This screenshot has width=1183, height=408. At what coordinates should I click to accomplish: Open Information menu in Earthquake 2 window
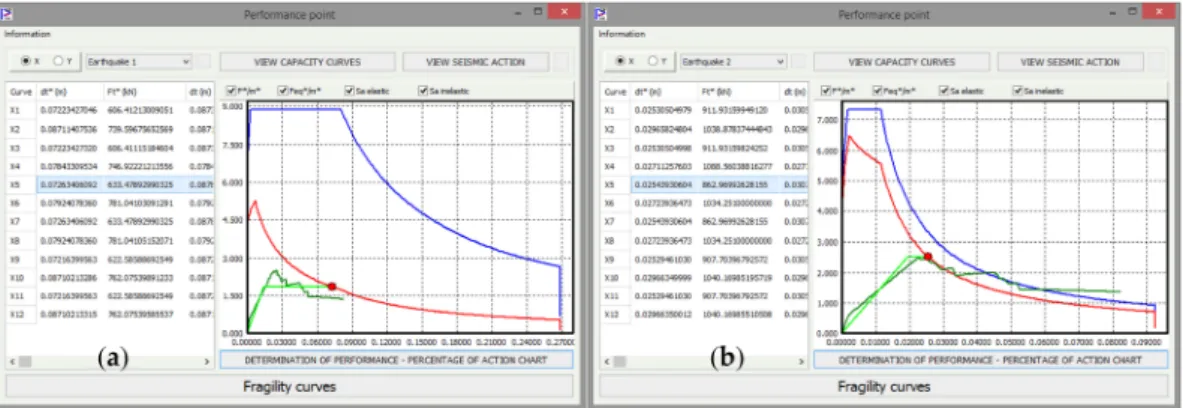[622, 34]
